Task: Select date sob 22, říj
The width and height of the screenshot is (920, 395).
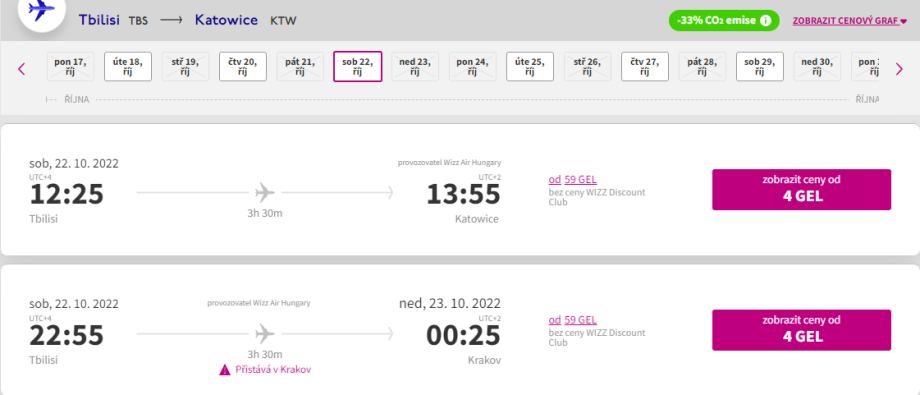Action: (358, 66)
